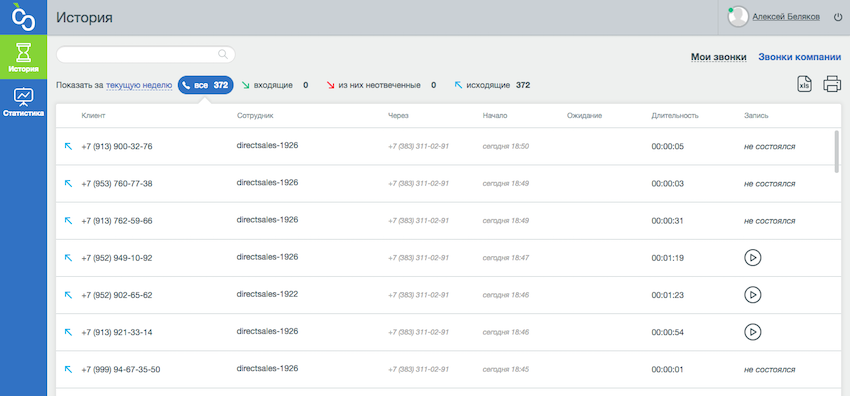Click the magnifier search icon
850x396 pixels.
tap(222, 54)
